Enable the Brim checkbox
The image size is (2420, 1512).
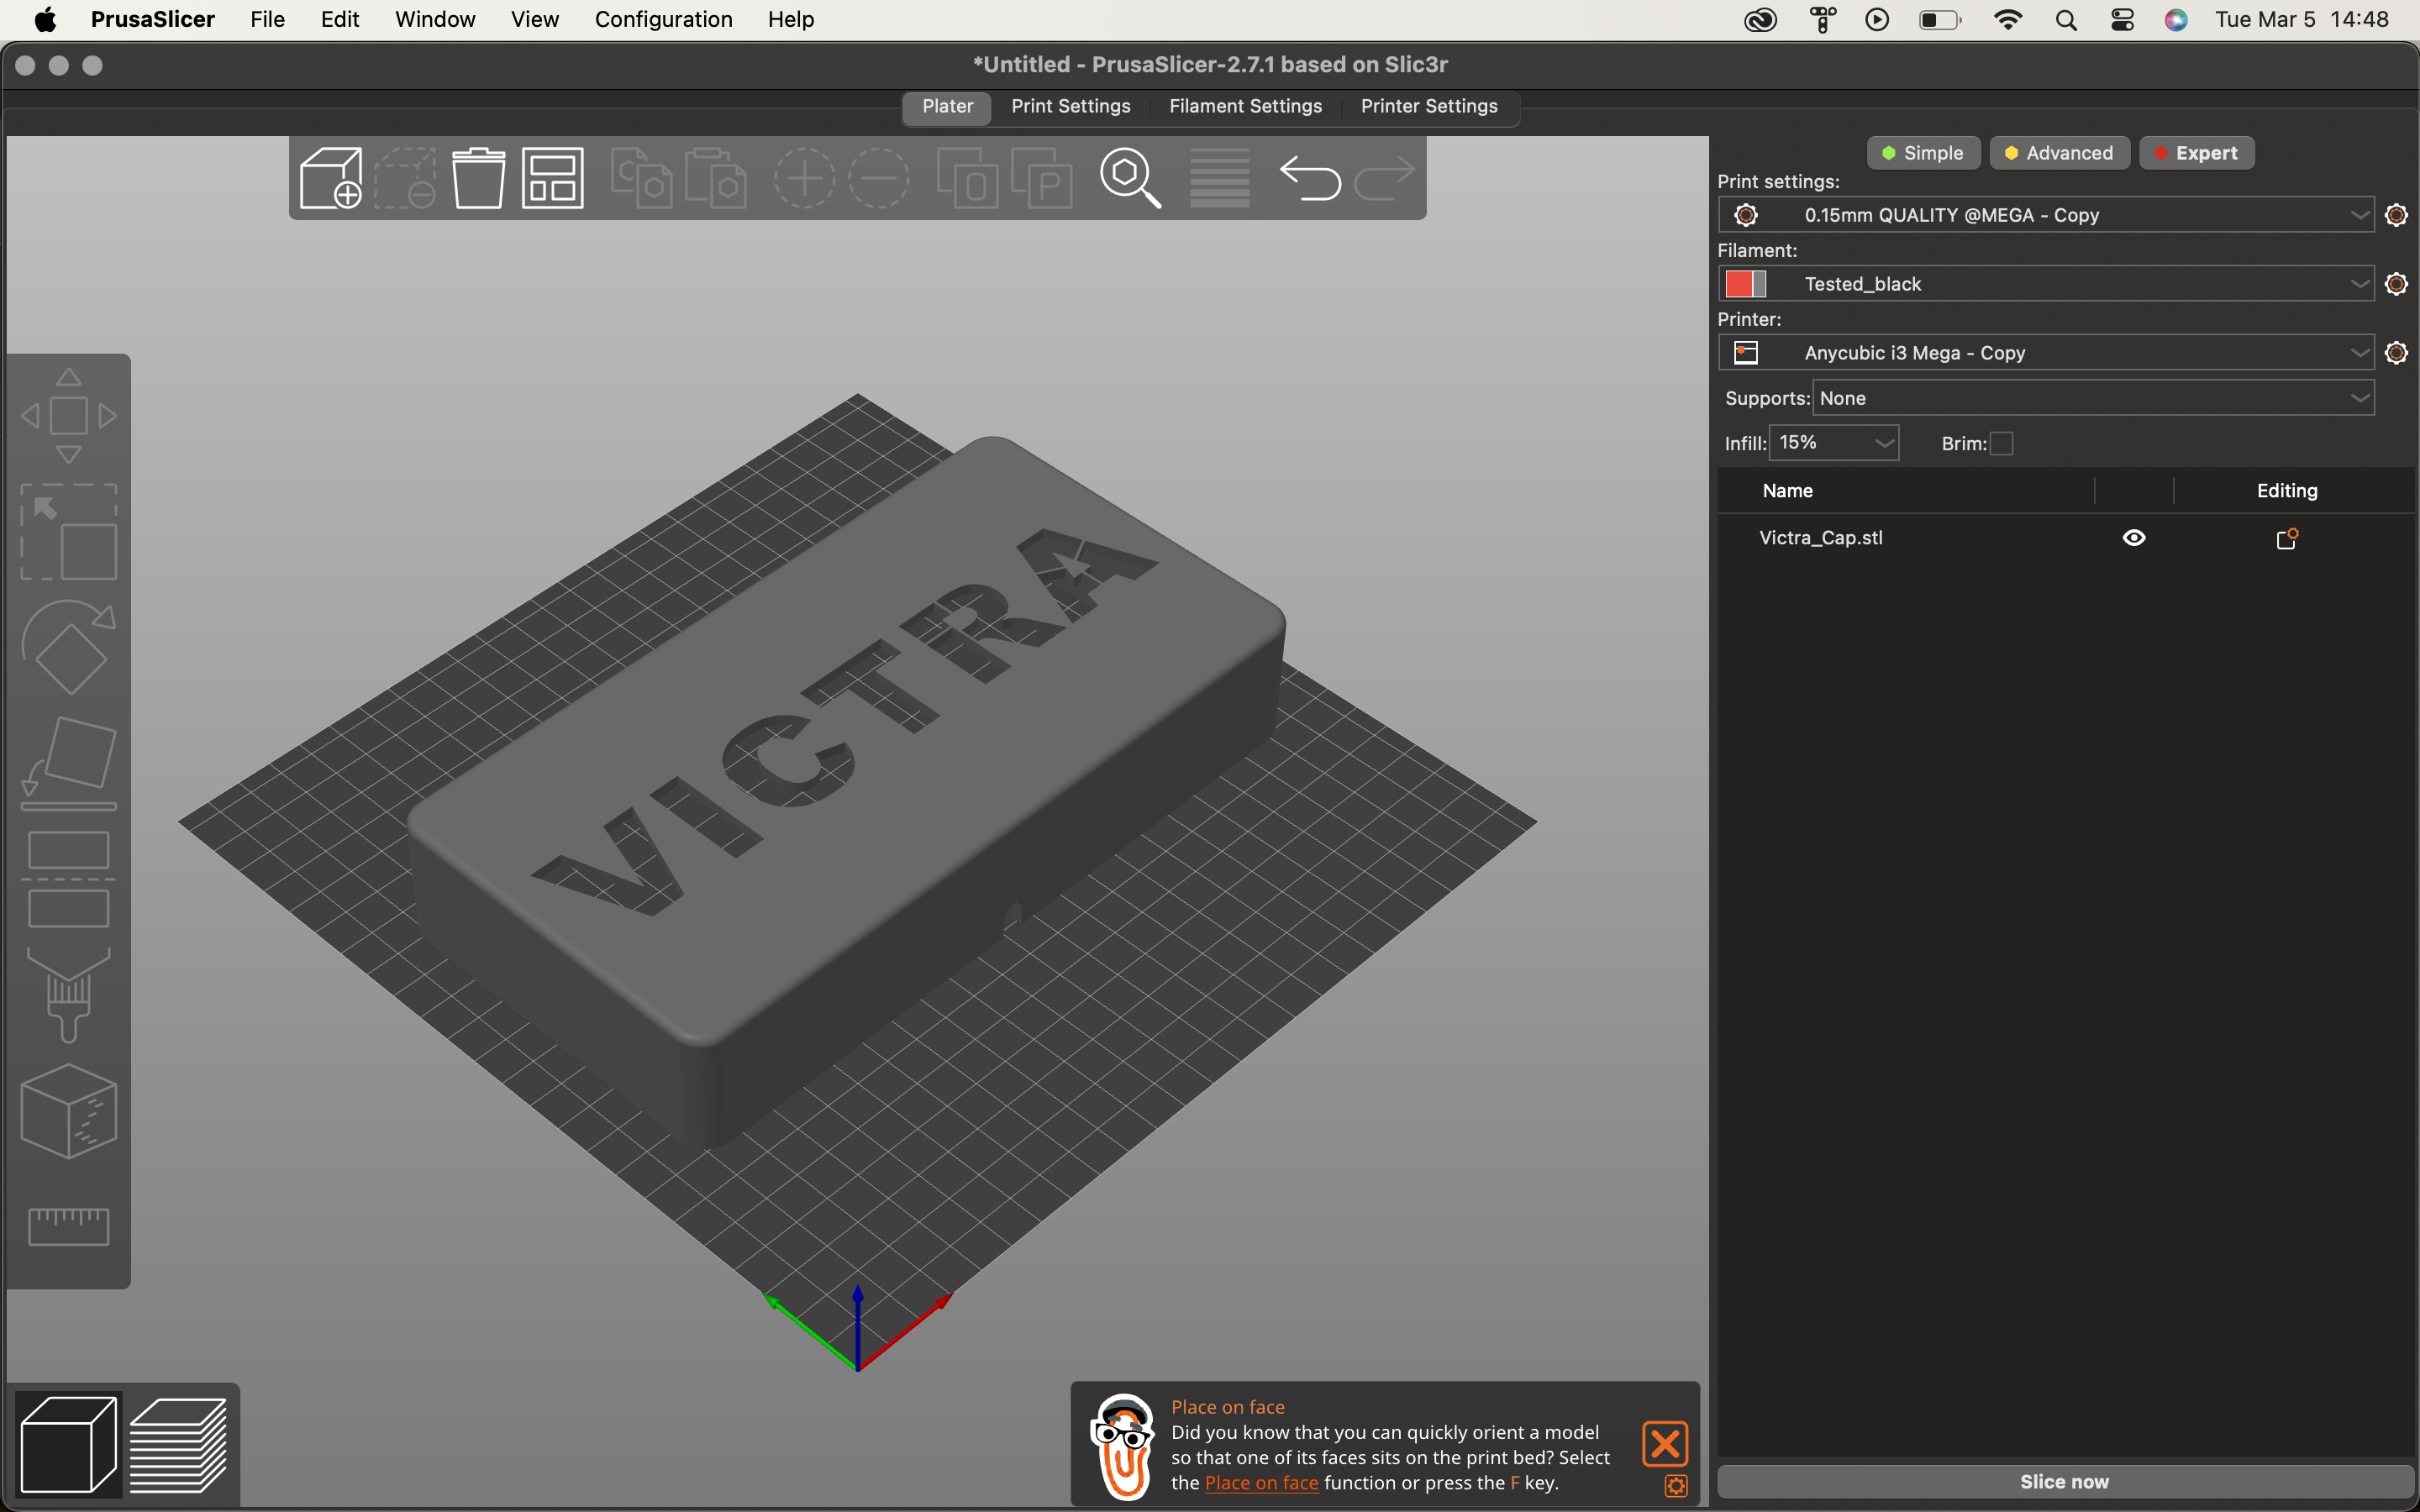tap(2001, 443)
